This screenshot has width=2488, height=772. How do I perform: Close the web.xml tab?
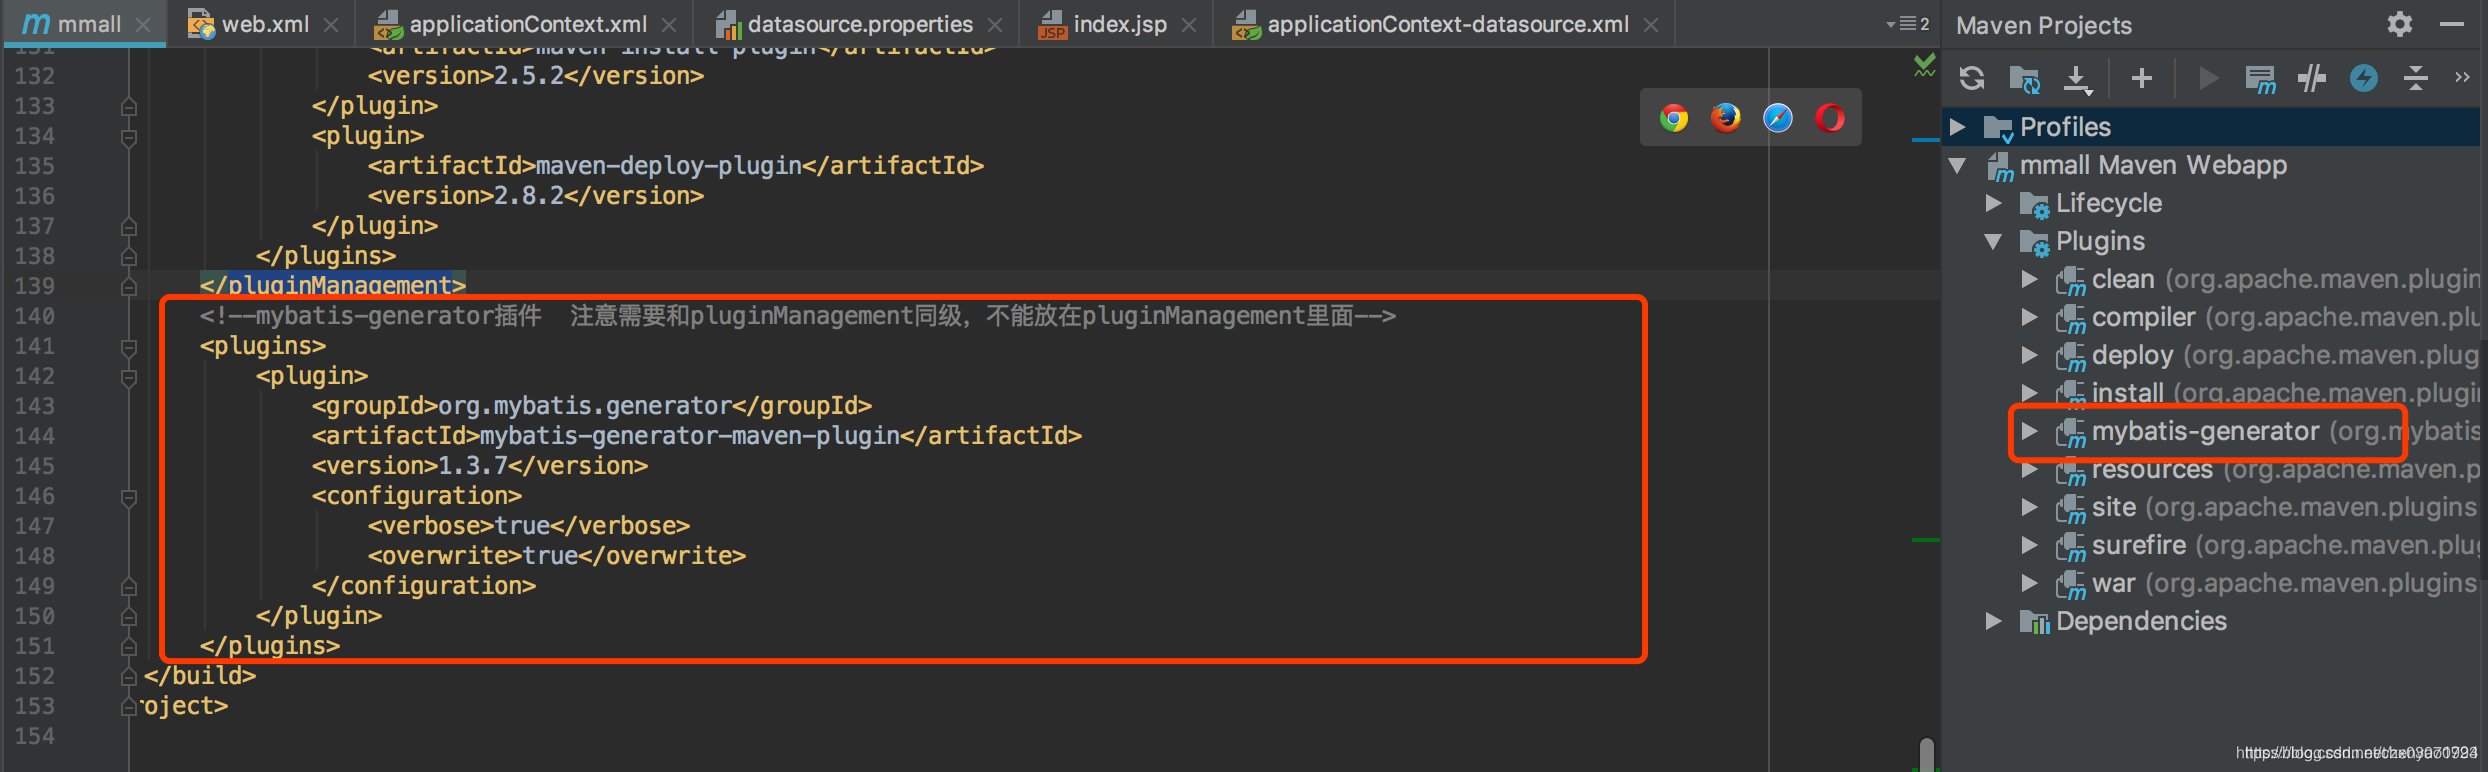(x=331, y=25)
